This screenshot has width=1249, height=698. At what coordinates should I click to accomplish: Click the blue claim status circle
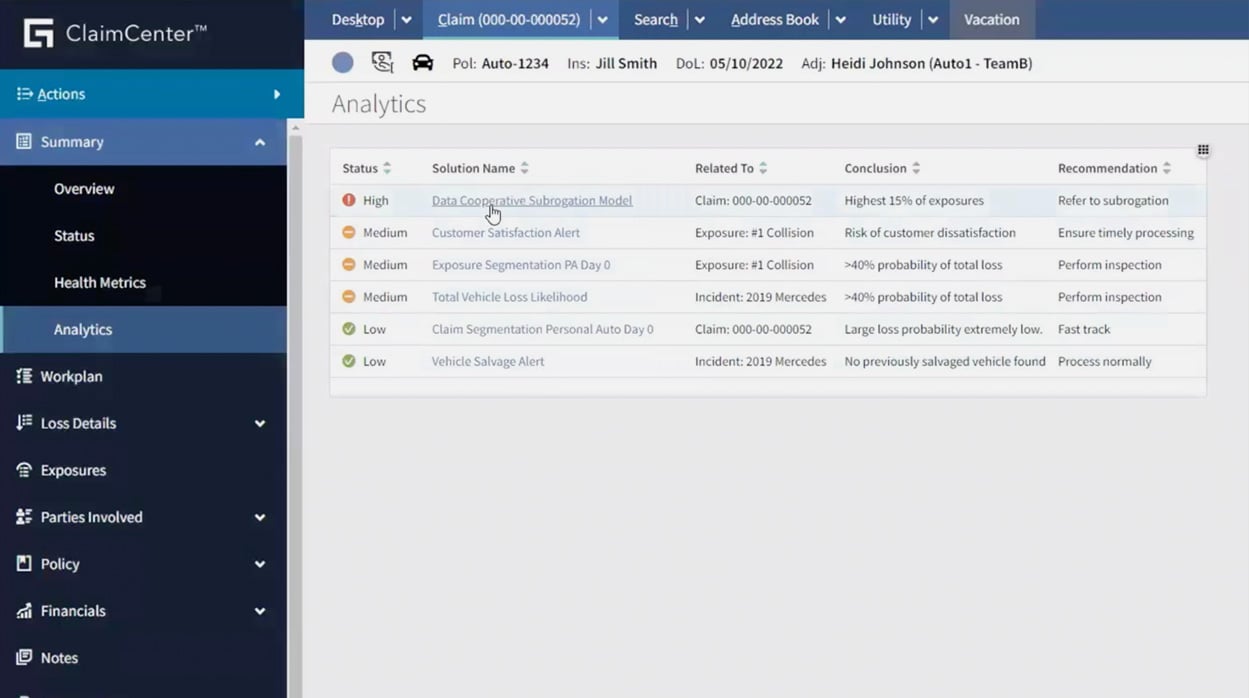(342, 62)
